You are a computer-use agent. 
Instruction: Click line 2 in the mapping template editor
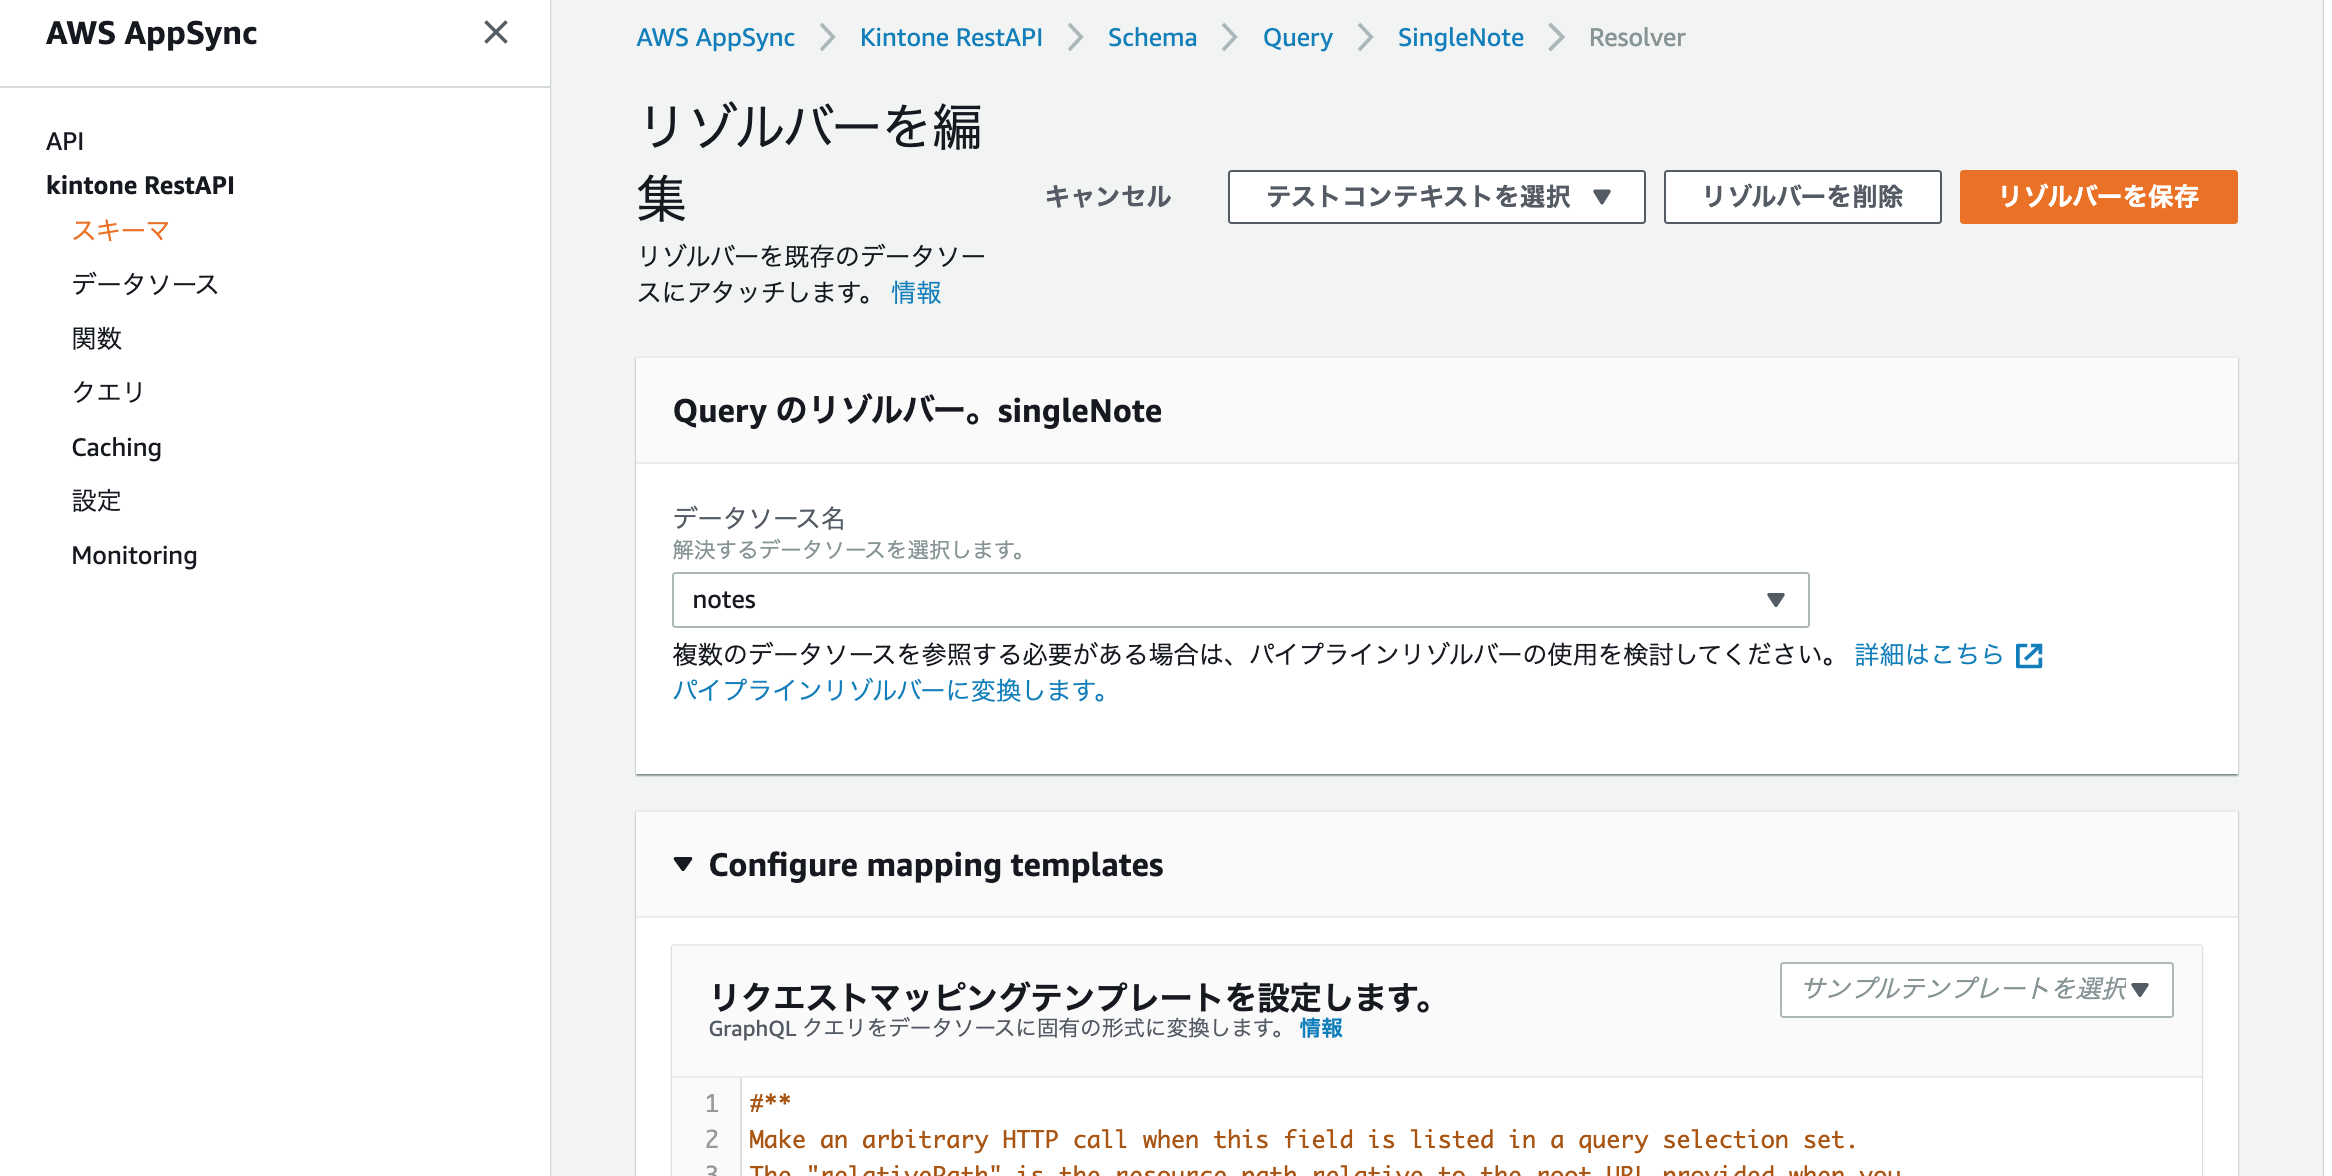coord(1300,1139)
